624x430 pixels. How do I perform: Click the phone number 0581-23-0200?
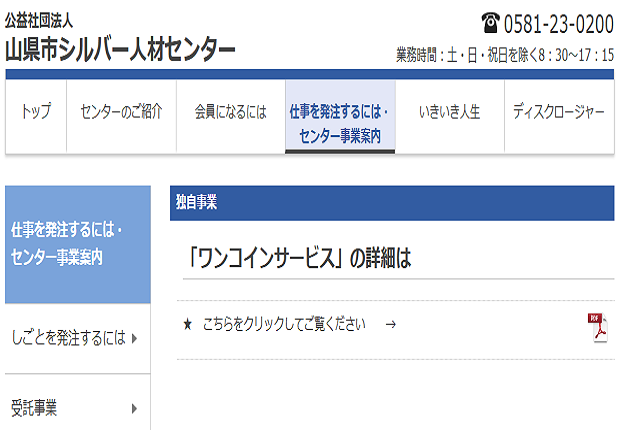[x=558, y=23]
